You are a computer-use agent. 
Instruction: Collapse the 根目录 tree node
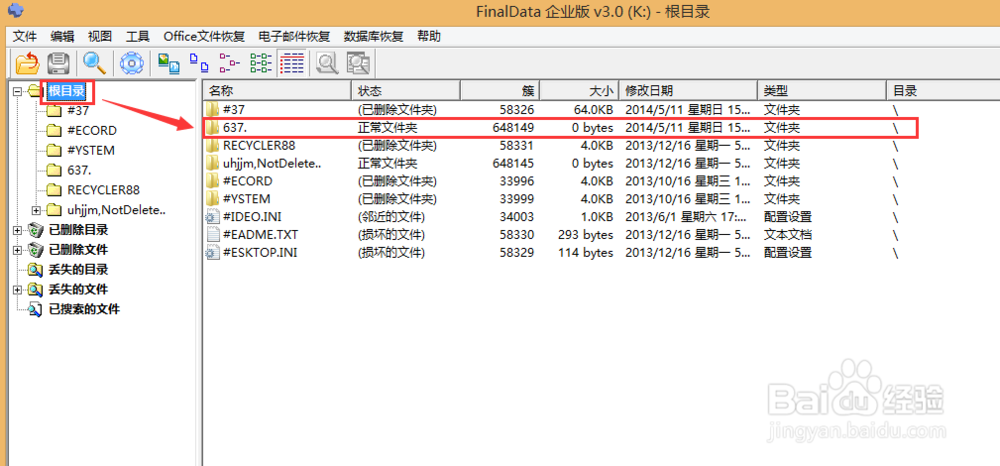17,91
